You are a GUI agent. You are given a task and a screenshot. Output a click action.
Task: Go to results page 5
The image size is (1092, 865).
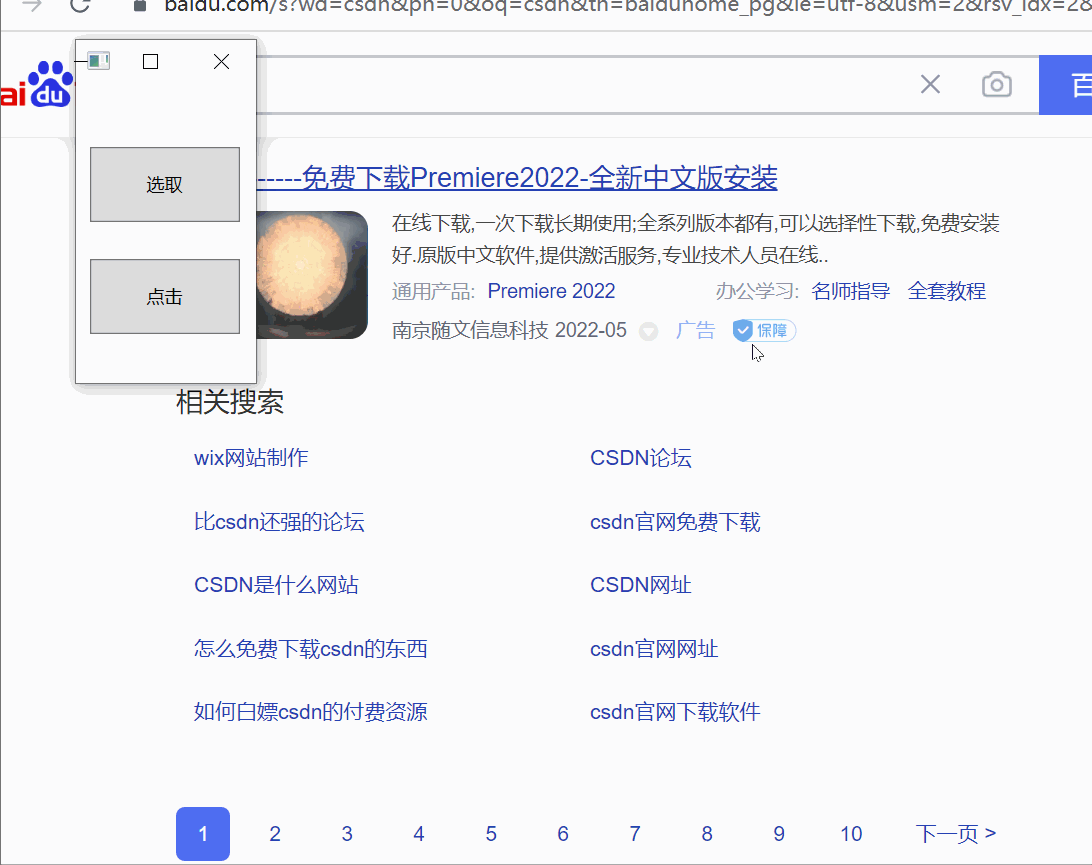(x=491, y=834)
